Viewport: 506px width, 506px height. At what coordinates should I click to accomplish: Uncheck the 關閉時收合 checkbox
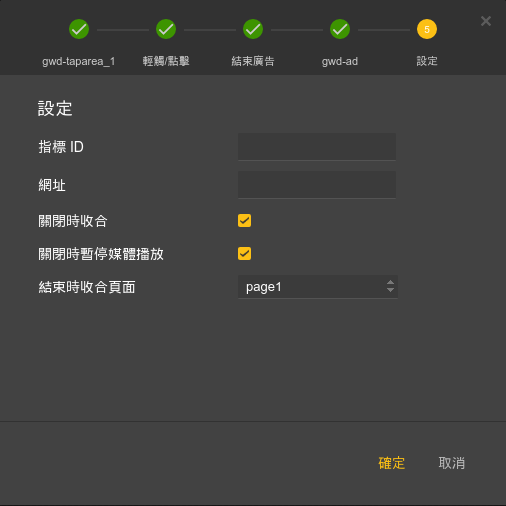pyautogui.click(x=245, y=221)
